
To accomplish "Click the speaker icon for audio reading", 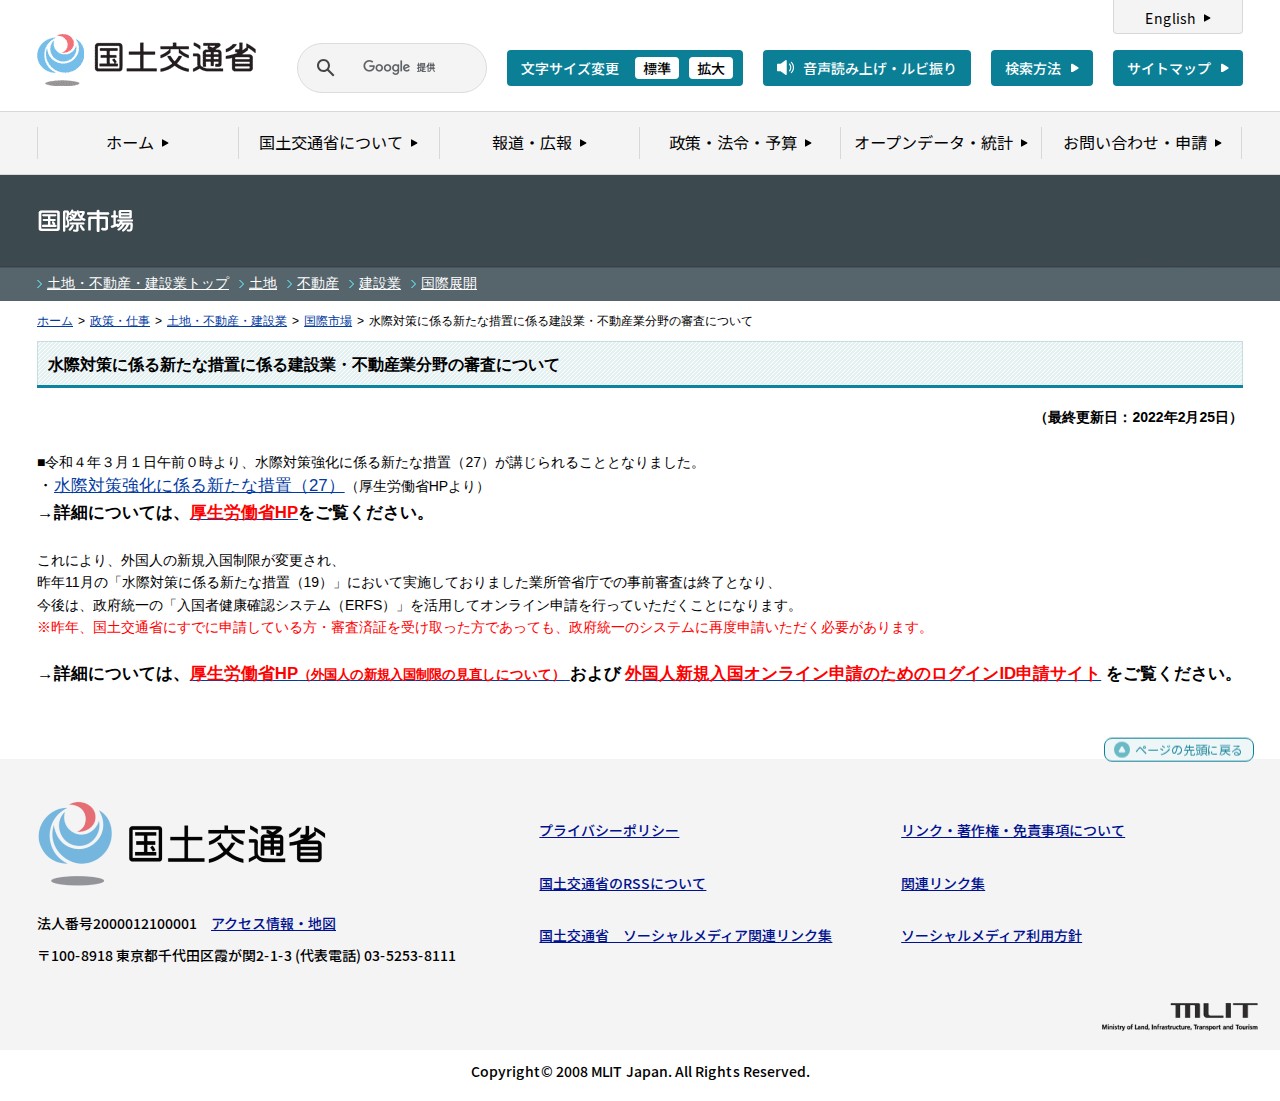I will [x=785, y=68].
